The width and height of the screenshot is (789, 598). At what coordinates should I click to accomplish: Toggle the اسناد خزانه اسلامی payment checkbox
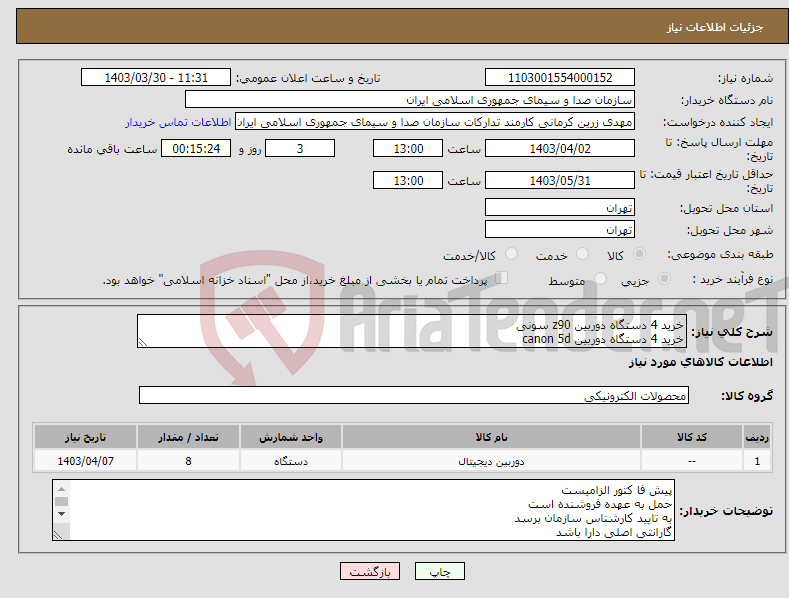tap(502, 278)
